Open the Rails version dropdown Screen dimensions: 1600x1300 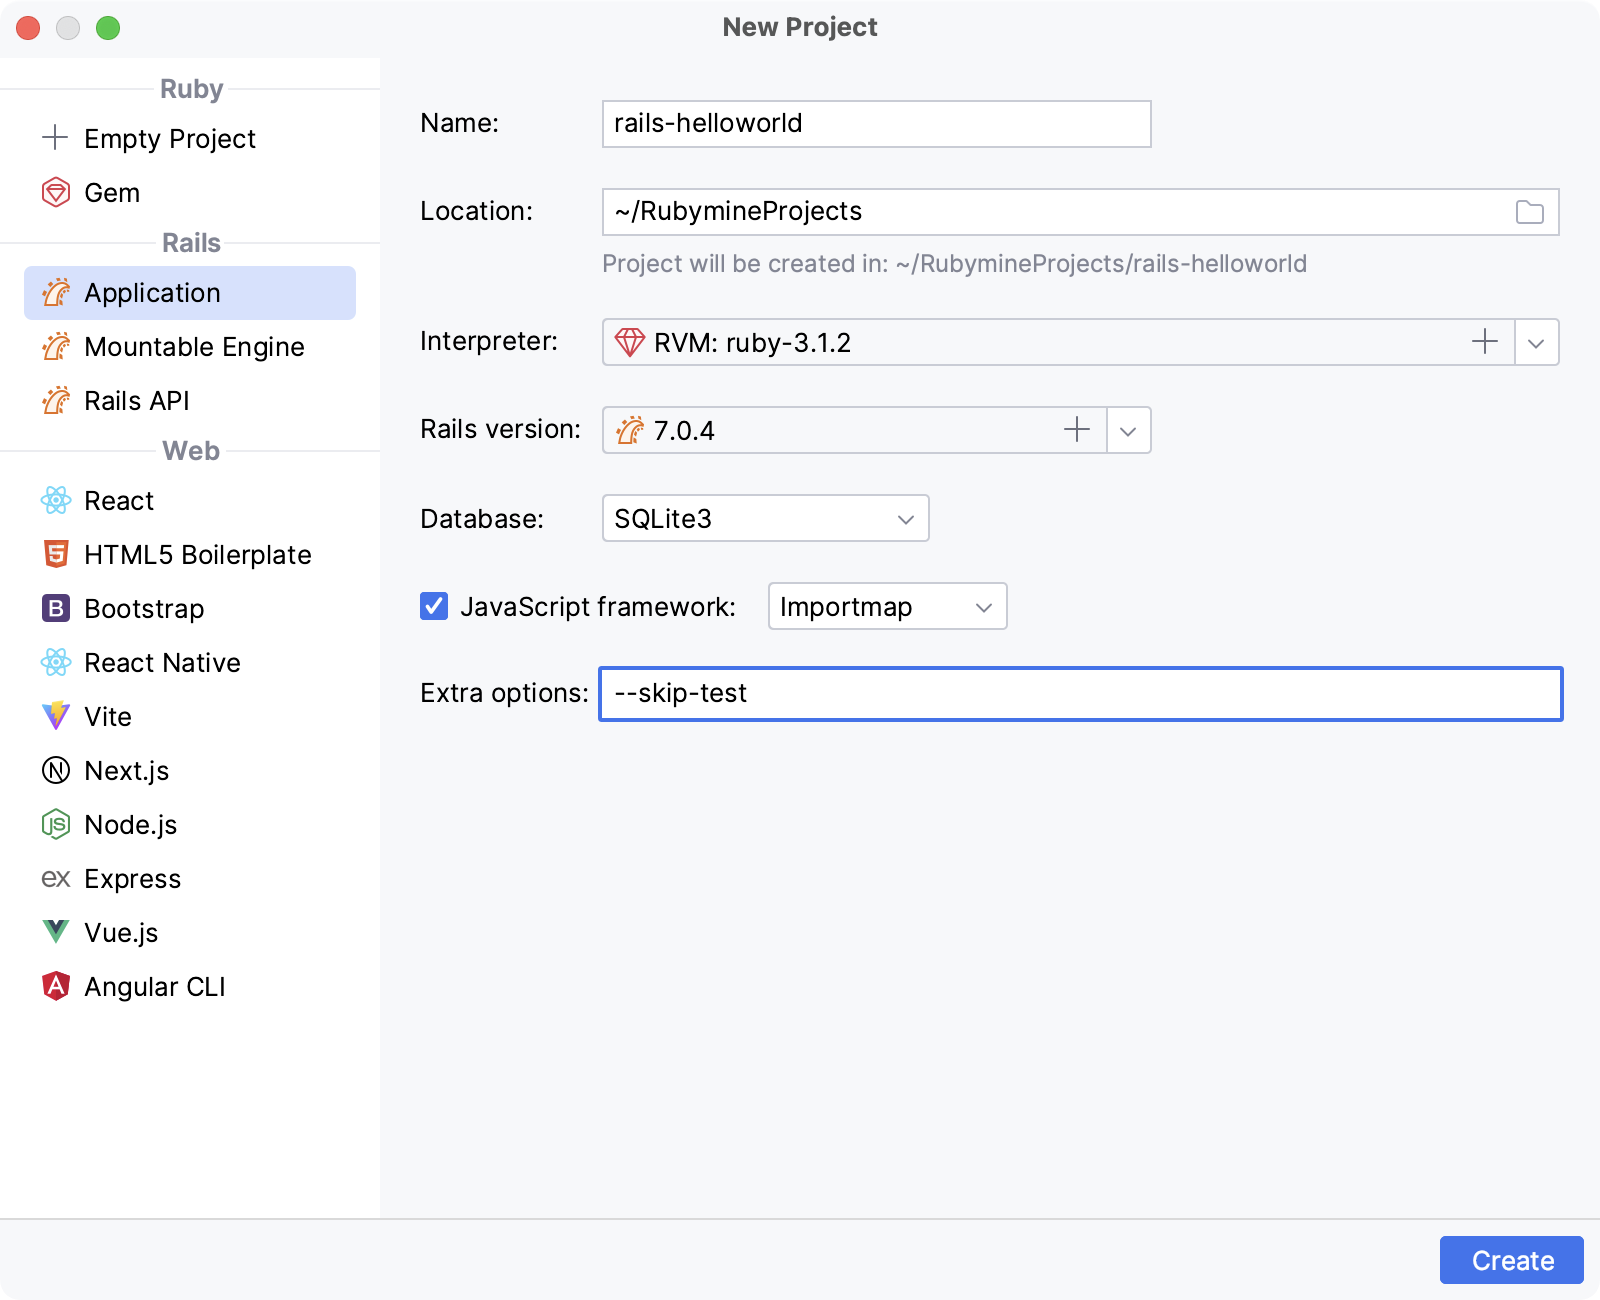pyautogui.click(x=1128, y=430)
